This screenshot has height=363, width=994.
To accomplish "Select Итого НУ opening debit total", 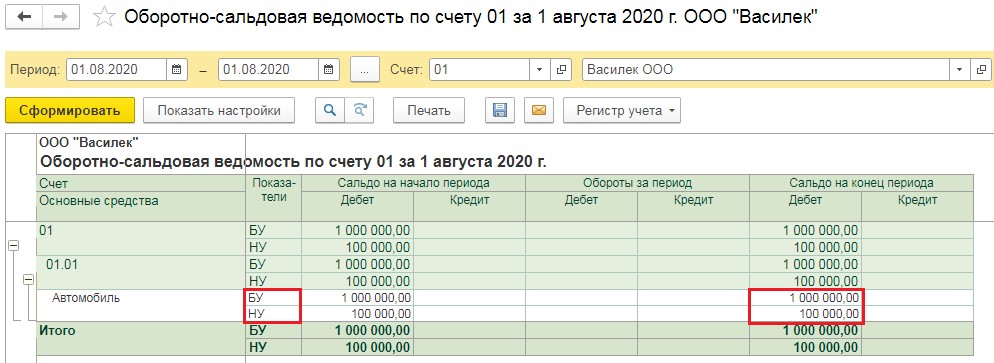I will click(x=358, y=347).
